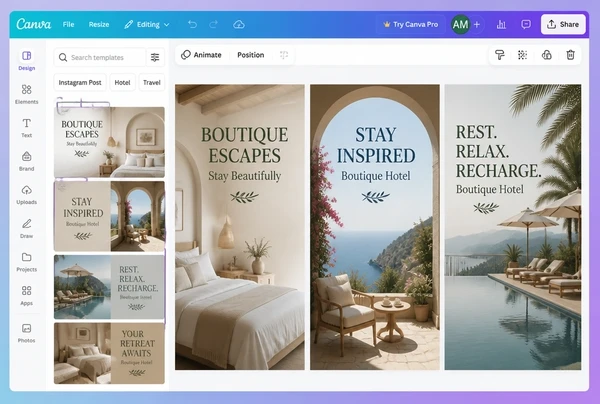The height and width of the screenshot is (404, 600).
Task: Select leaf ornament on Stay Inspired page
Action: click(x=375, y=197)
